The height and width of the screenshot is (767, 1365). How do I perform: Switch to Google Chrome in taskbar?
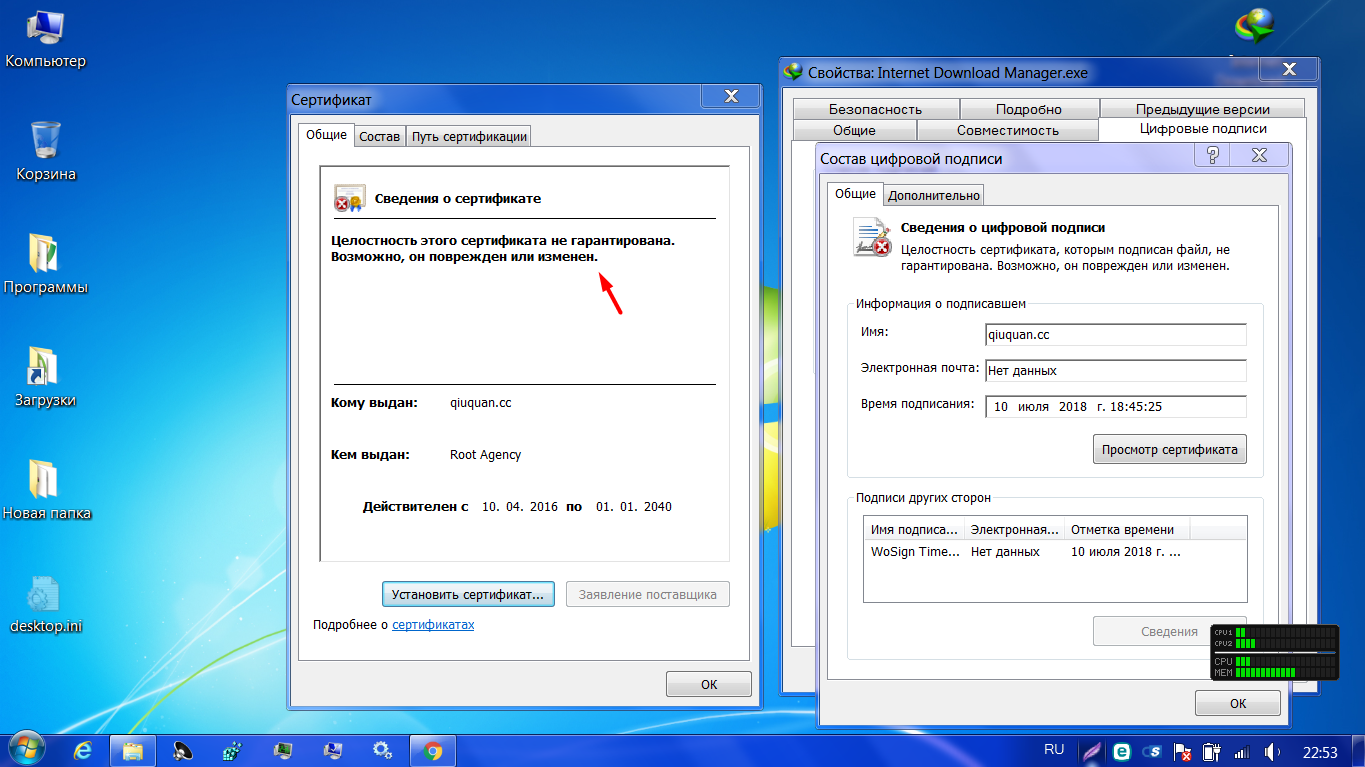tap(432, 749)
